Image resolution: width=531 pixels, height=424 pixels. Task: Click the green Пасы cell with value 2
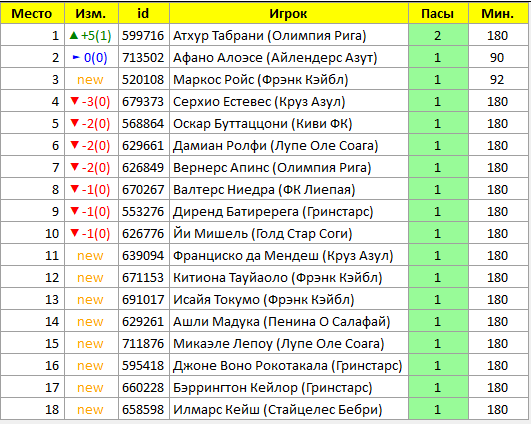pyautogui.click(x=438, y=35)
